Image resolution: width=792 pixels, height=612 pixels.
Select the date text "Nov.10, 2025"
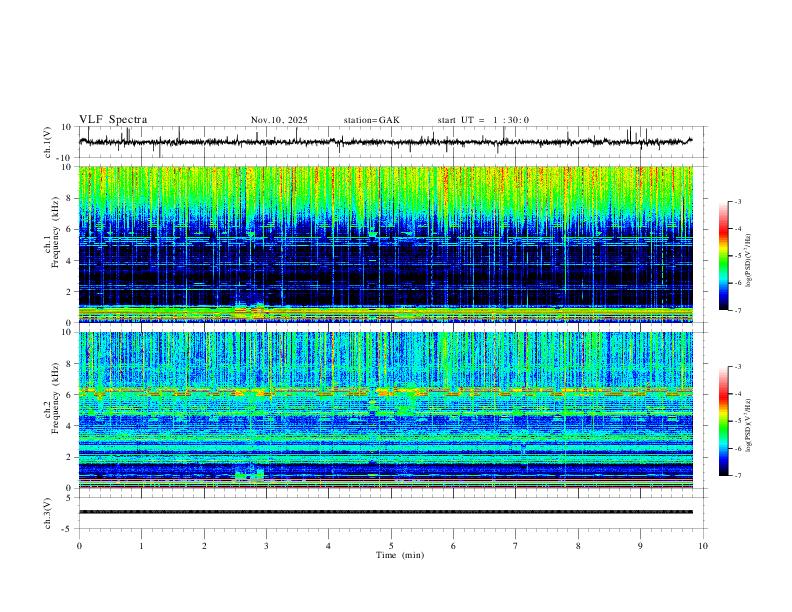[279, 120]
